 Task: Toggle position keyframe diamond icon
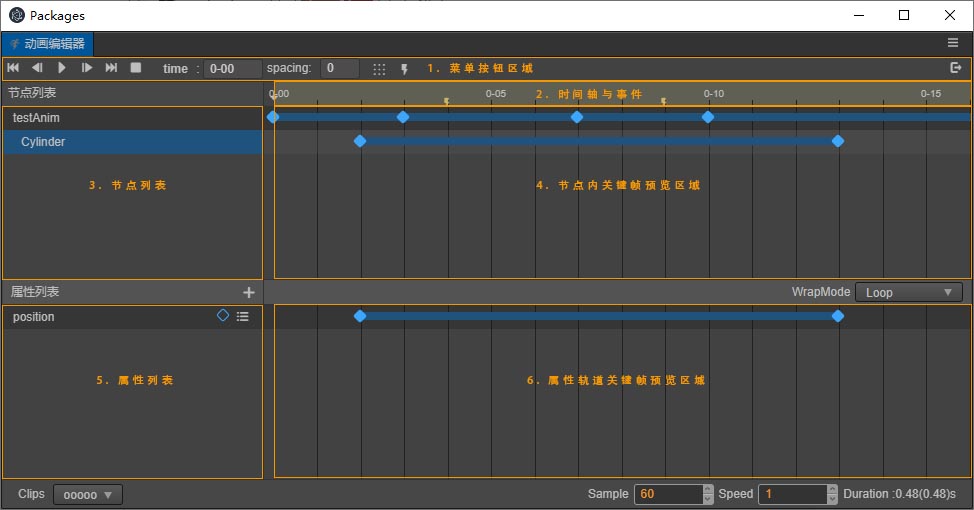click(223, 316)
